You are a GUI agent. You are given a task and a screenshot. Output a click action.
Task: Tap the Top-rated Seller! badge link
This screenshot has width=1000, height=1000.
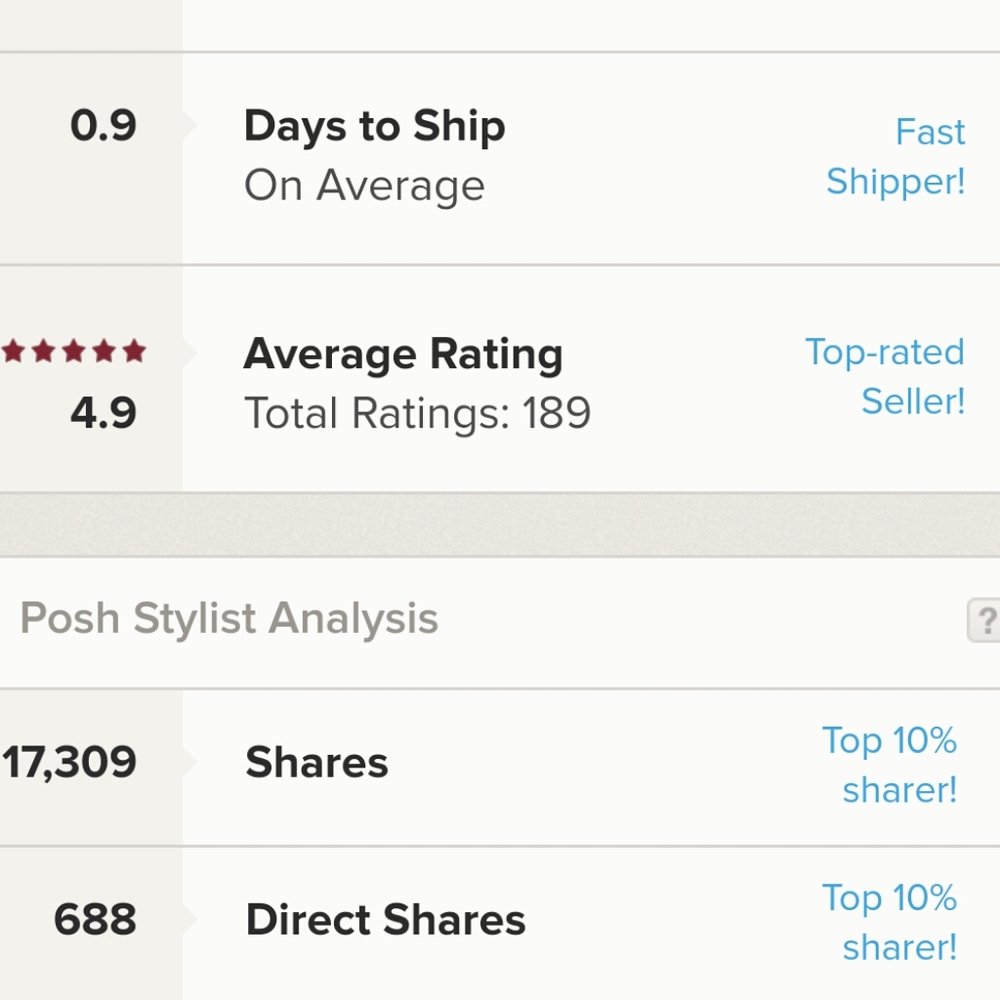coord(885,376)
